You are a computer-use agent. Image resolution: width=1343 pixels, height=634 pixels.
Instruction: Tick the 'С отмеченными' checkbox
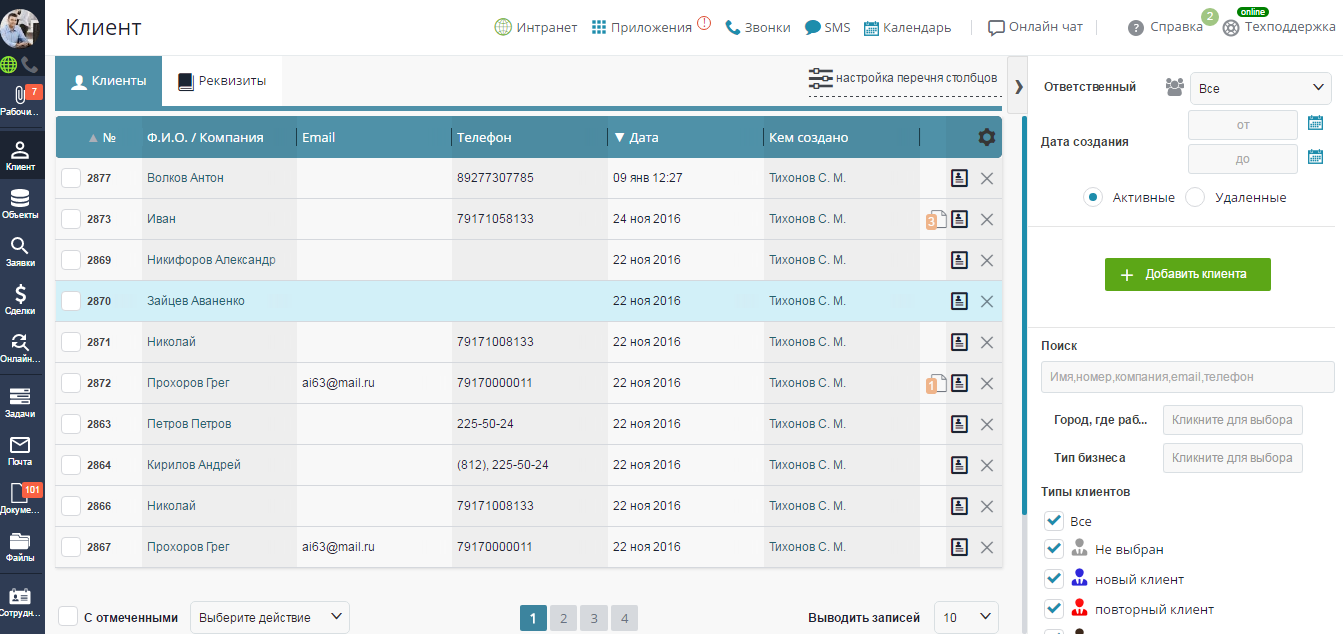click(68, 617)
